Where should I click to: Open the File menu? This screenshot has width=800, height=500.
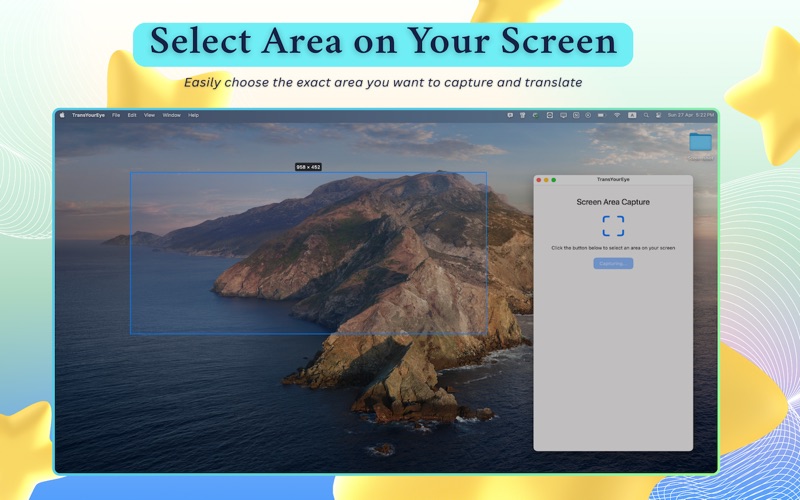point(116,115)
